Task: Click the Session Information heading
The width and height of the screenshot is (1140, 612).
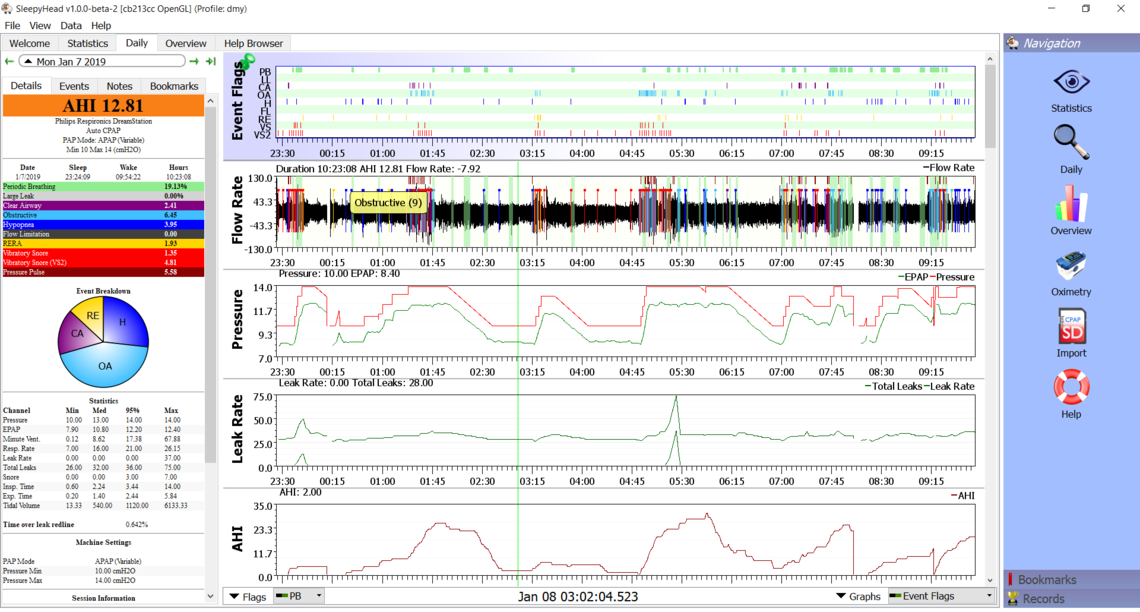Action: coord(103,597)
